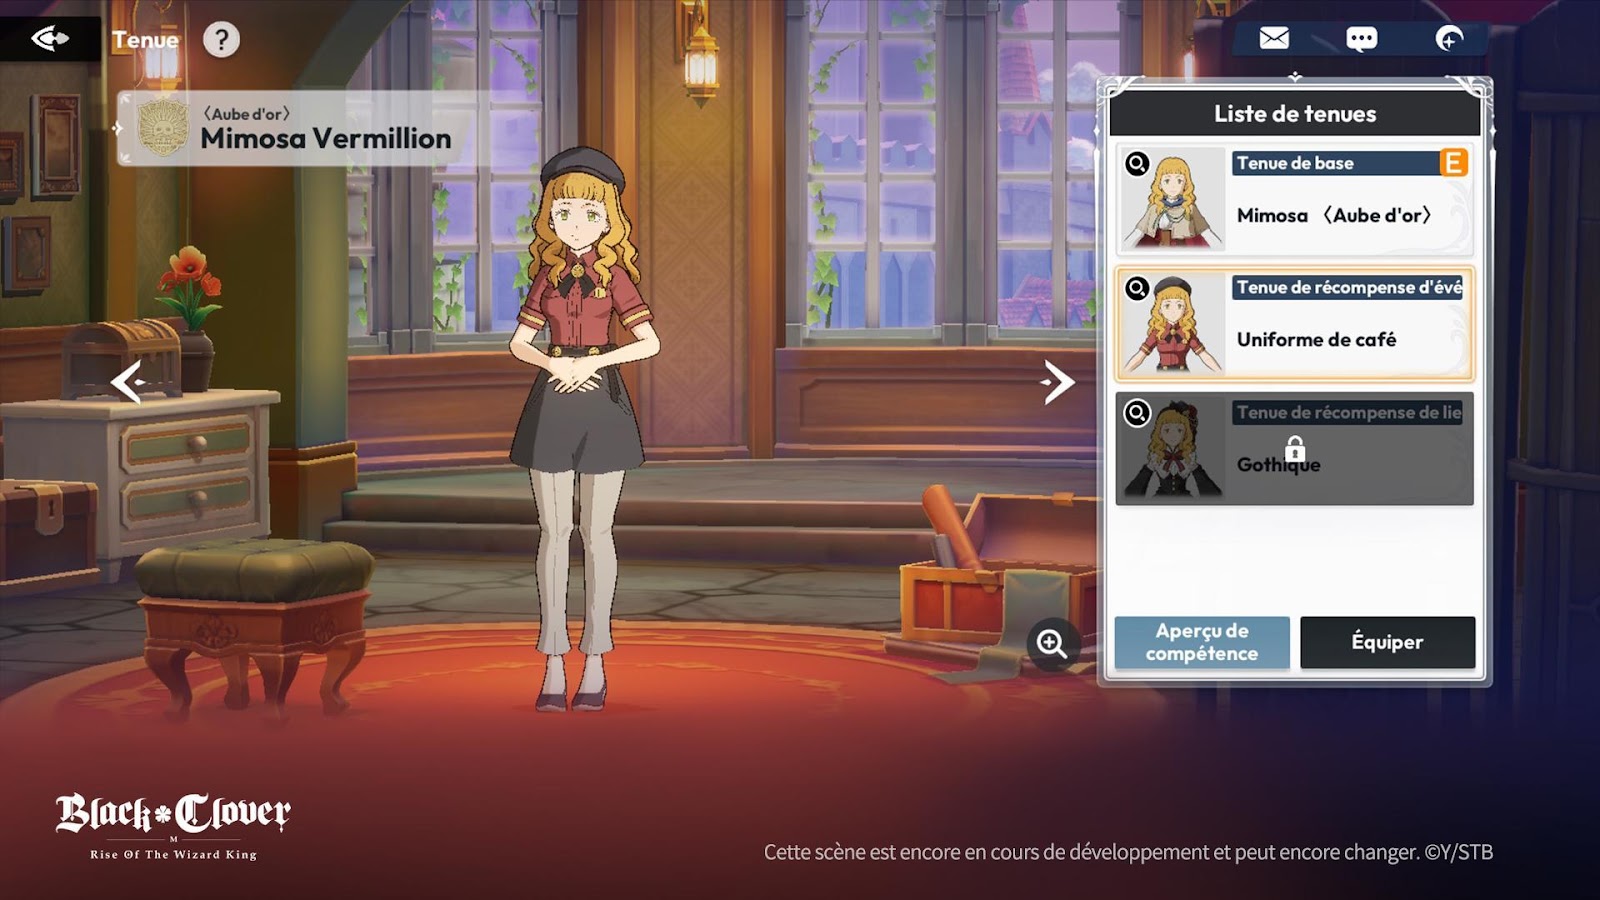Open the mail envelope icon
The image size is (1600, 900).
pyautogui.click(x=1274, y=39)
